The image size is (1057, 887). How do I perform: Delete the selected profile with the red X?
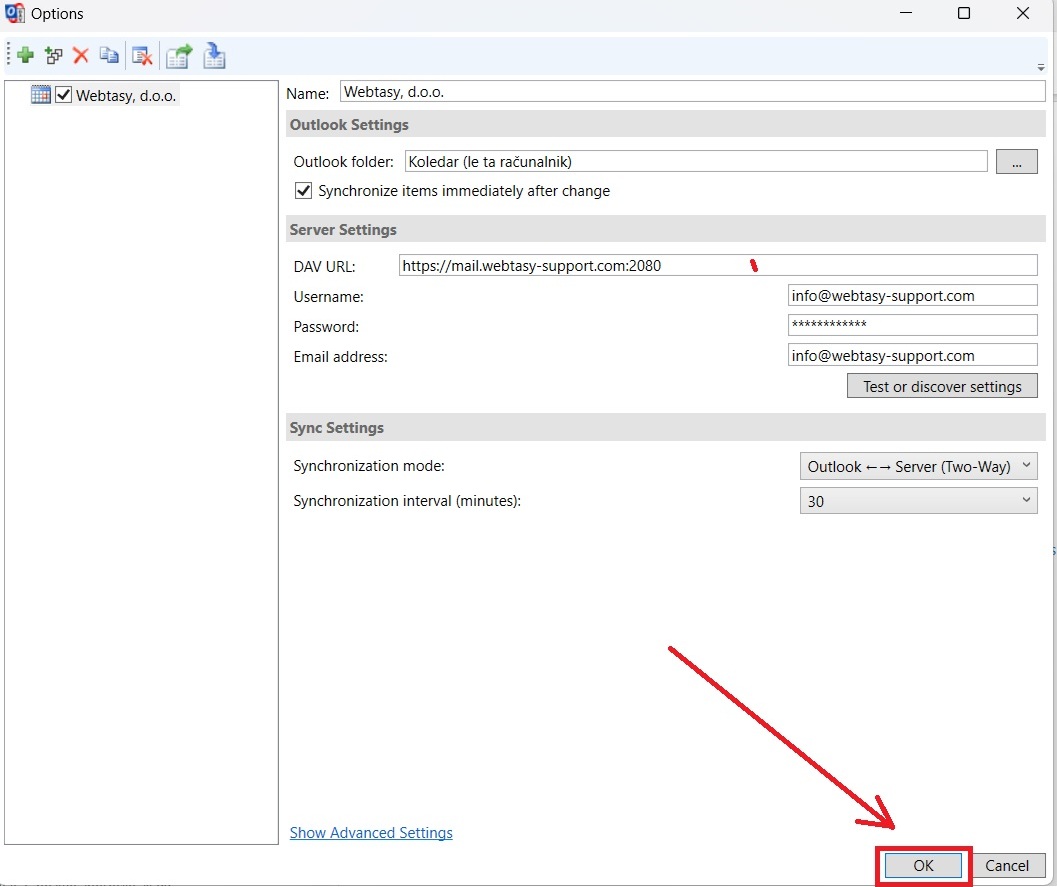[81, 56]
